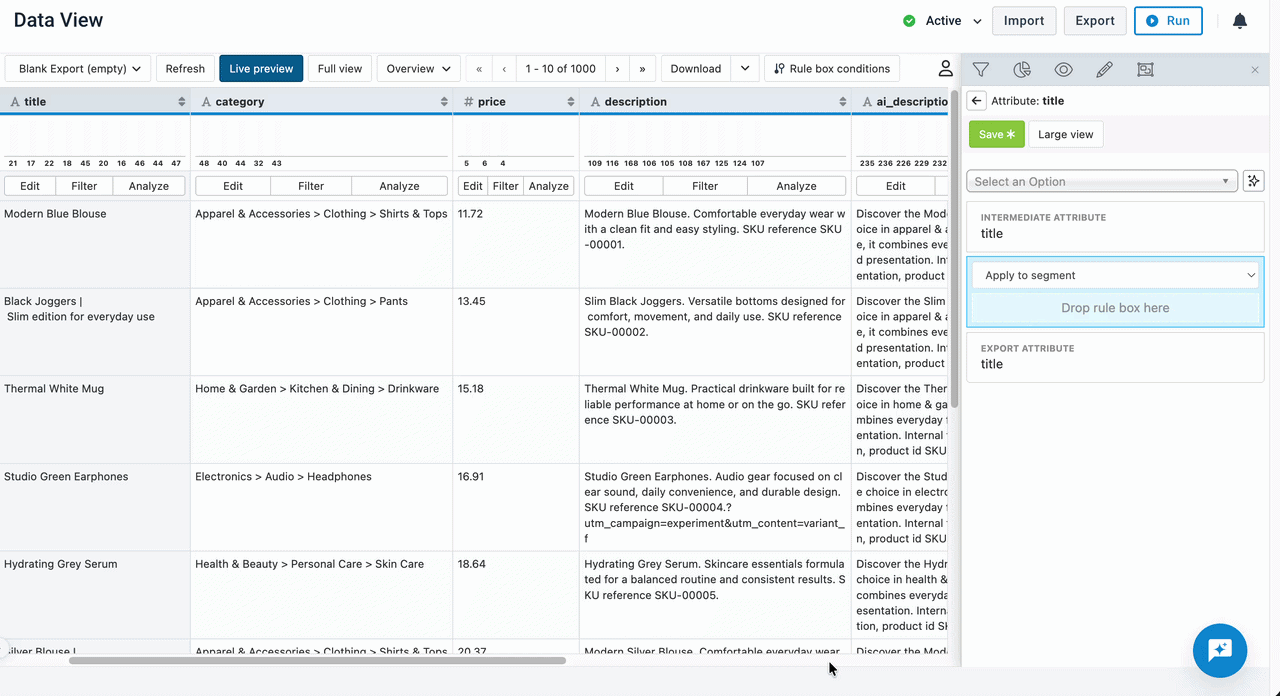
Task: Open the 1 - 10 of 1000 page selector
Action: pos(561,69)
